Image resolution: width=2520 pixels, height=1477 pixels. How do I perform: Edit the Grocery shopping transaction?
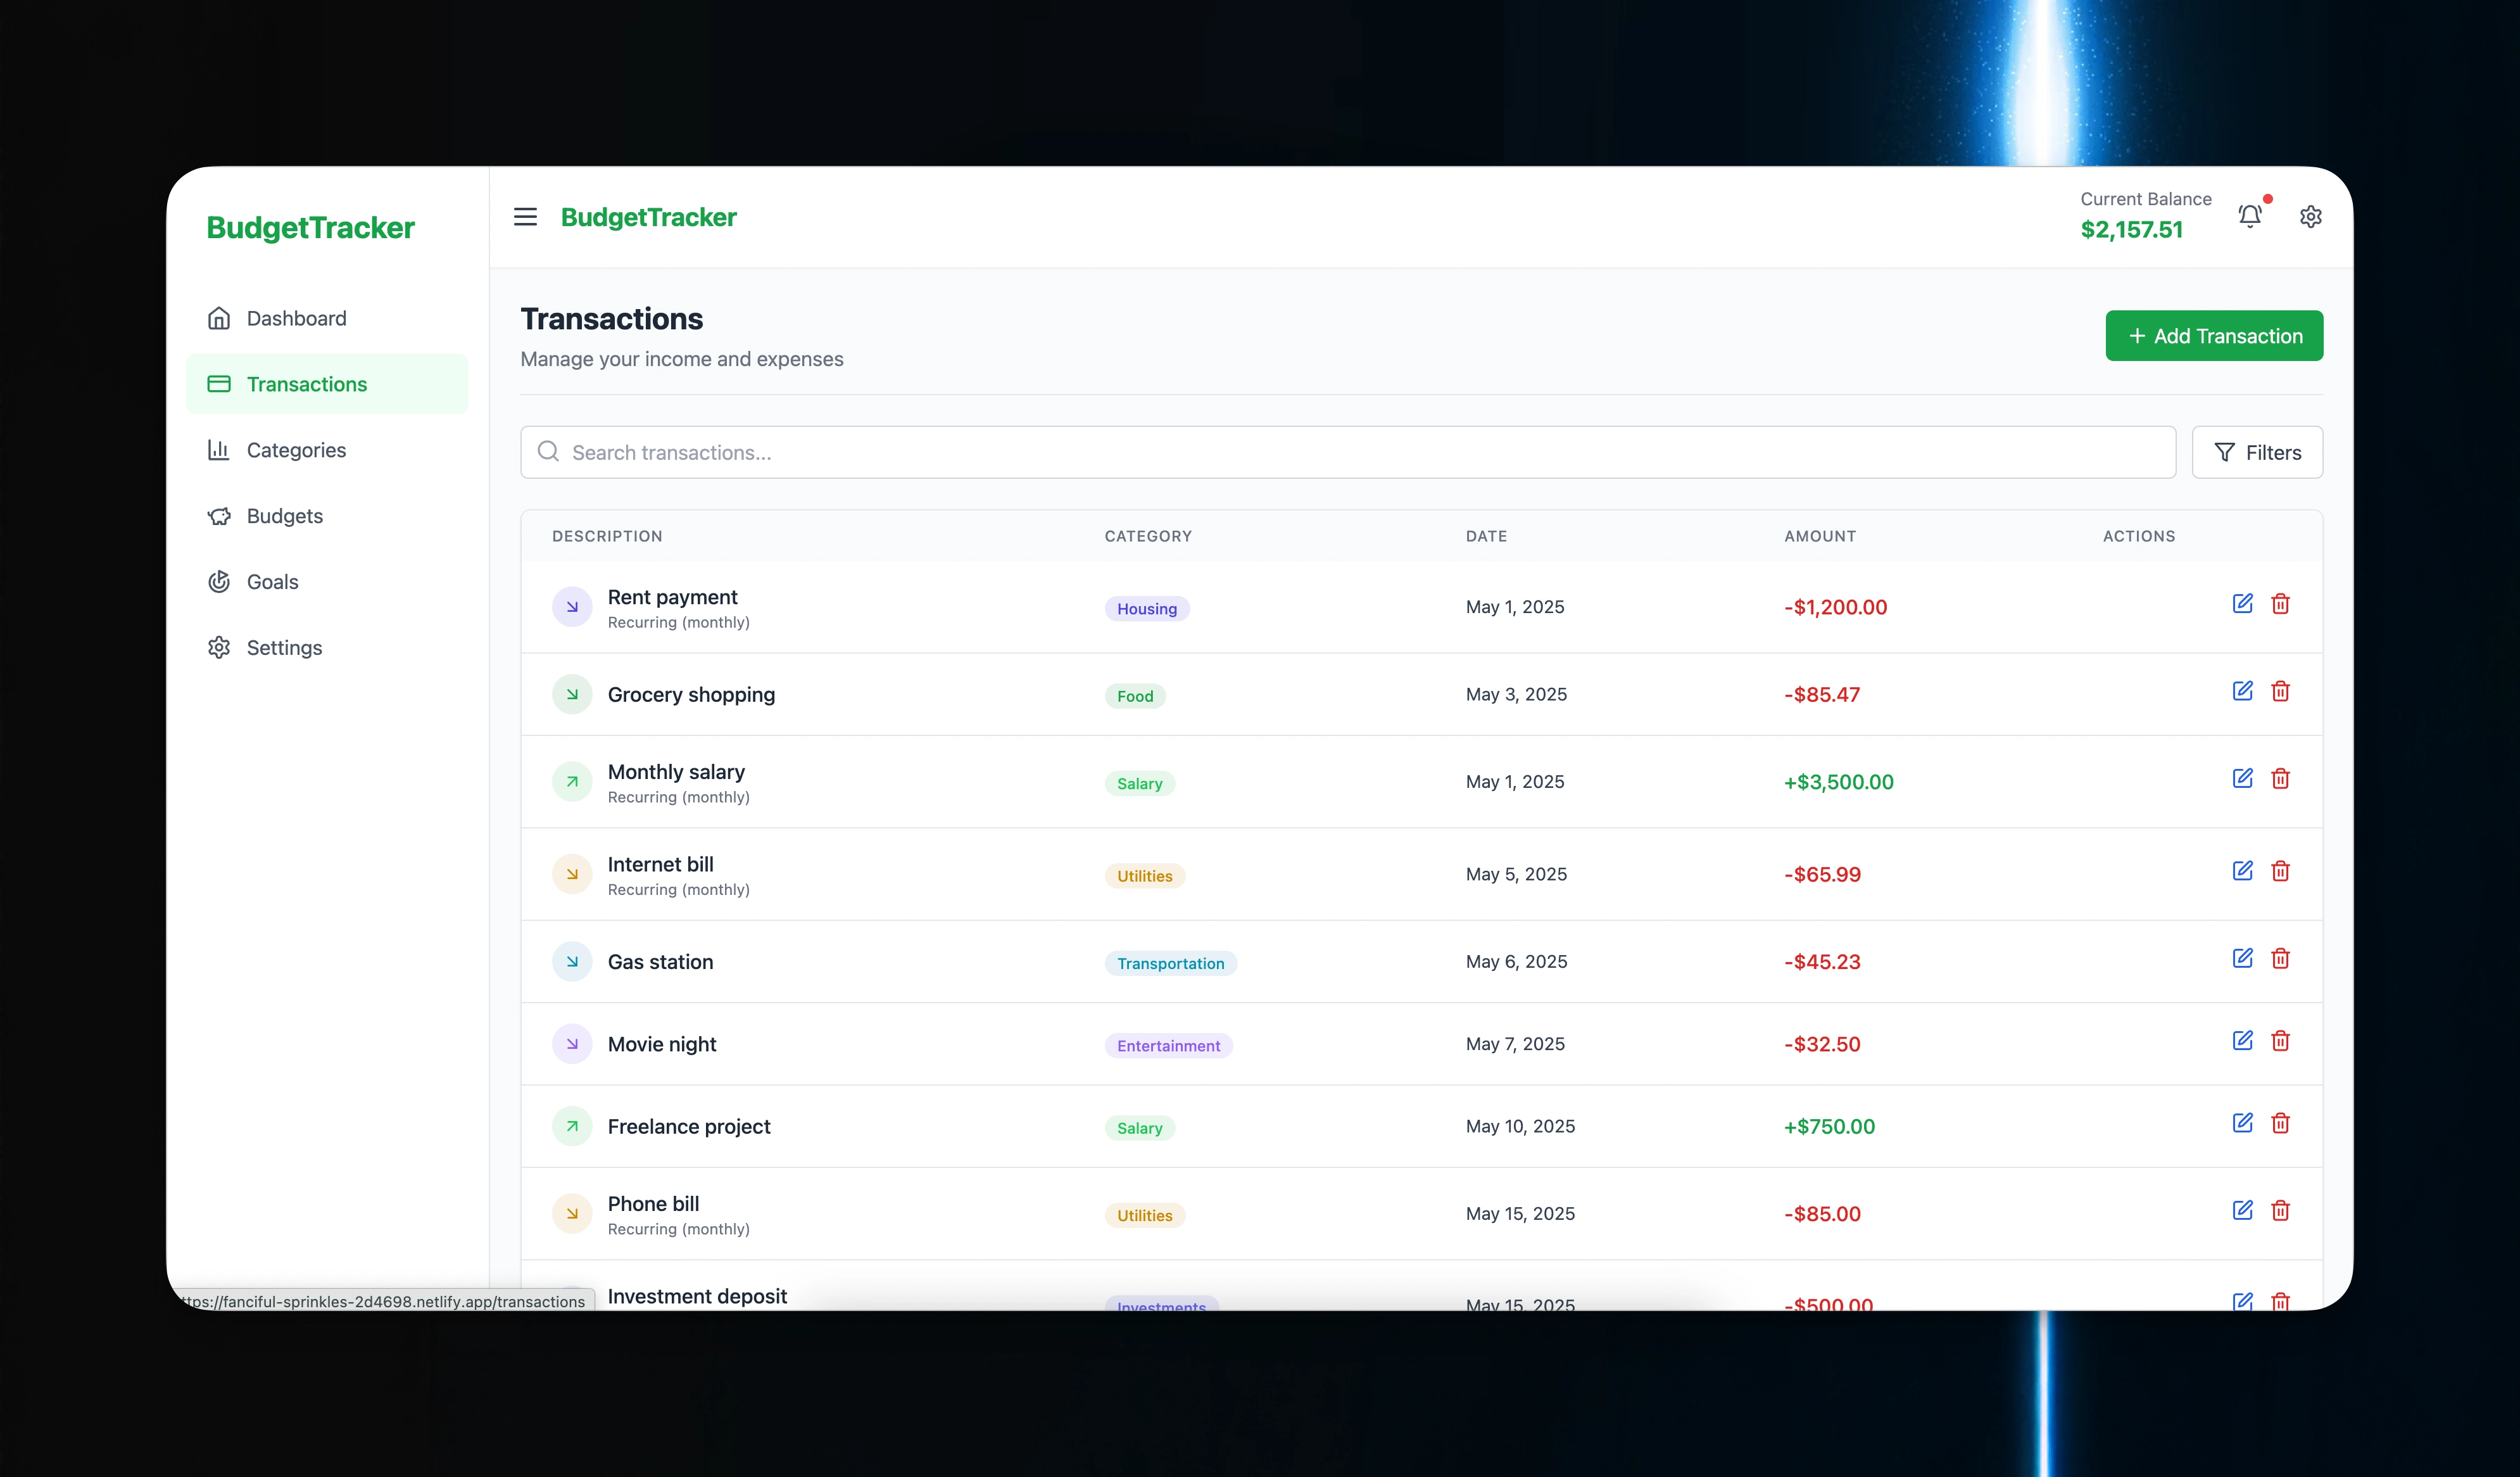[x=2243, y=691]
